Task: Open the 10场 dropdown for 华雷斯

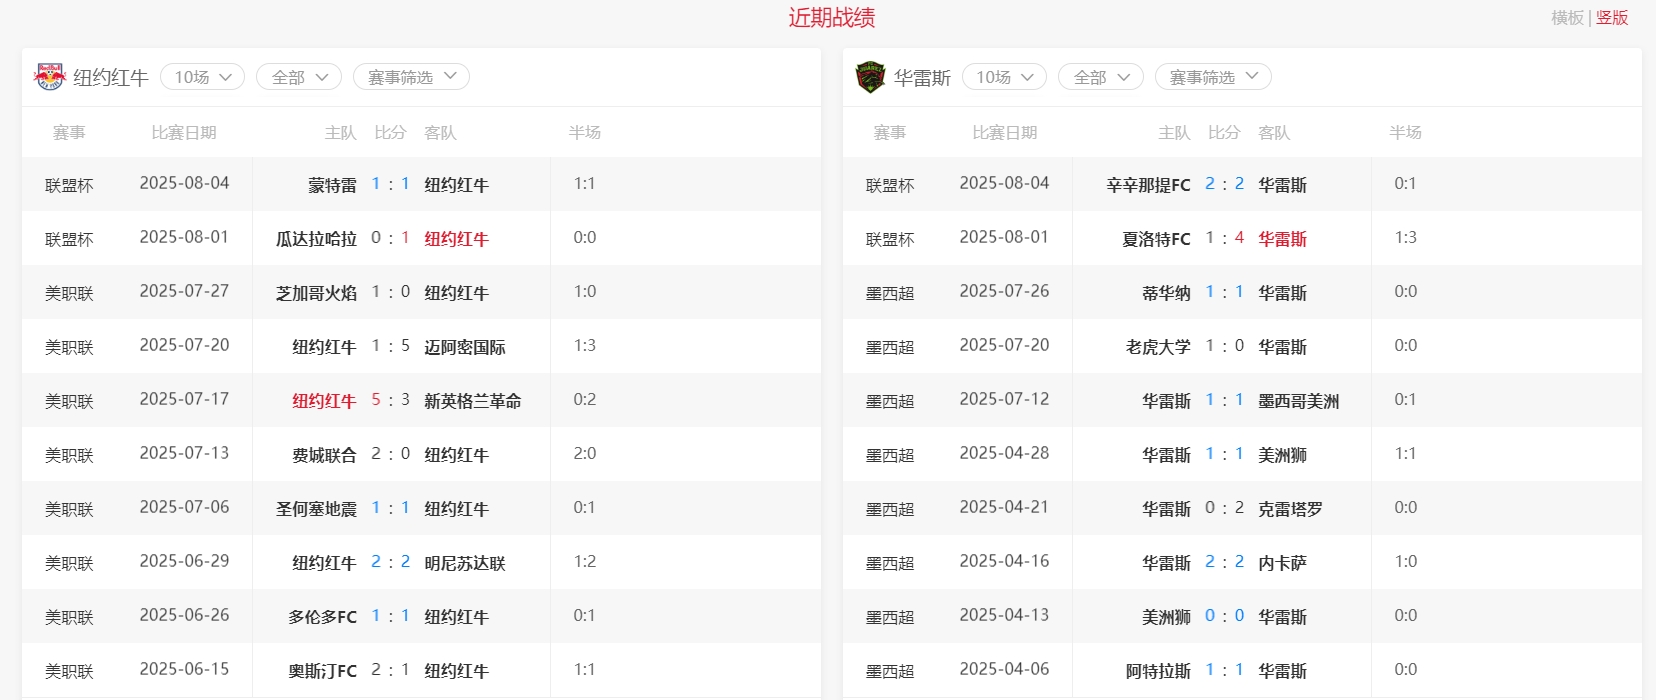Action: coord(1004,77)
